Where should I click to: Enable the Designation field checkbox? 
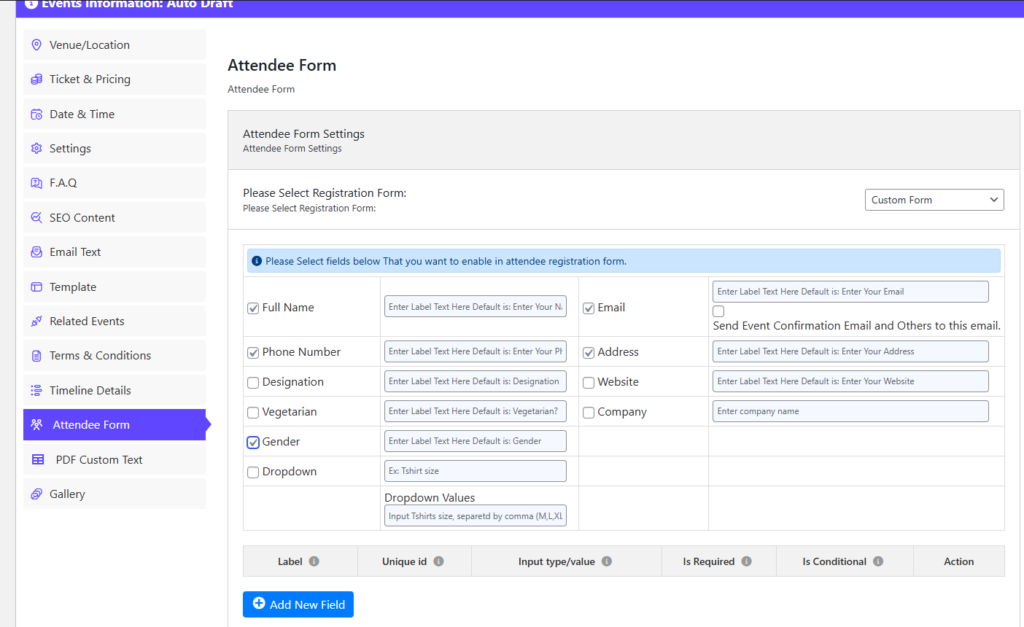point(253,381)
